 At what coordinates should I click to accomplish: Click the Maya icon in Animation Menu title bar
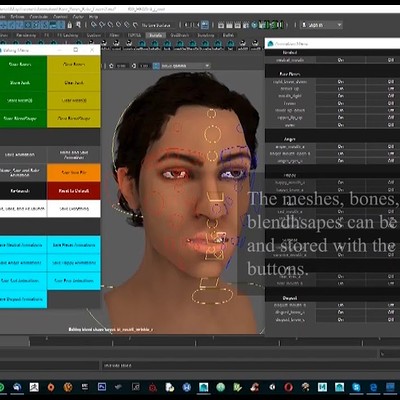click(x=270, y=44)
